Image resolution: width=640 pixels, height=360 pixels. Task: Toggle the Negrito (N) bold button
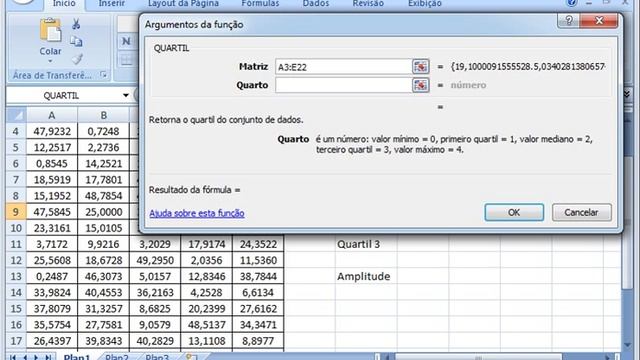point(126,41)
